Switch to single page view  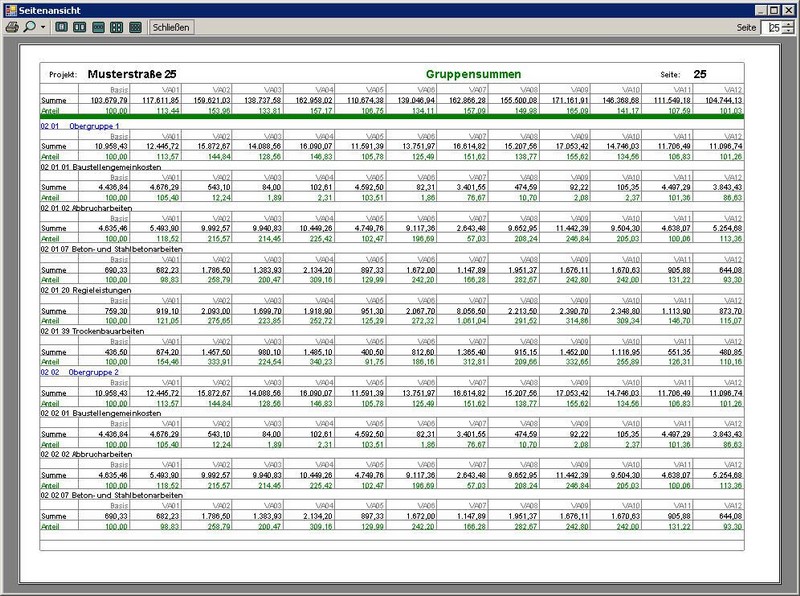click(62, 27)
